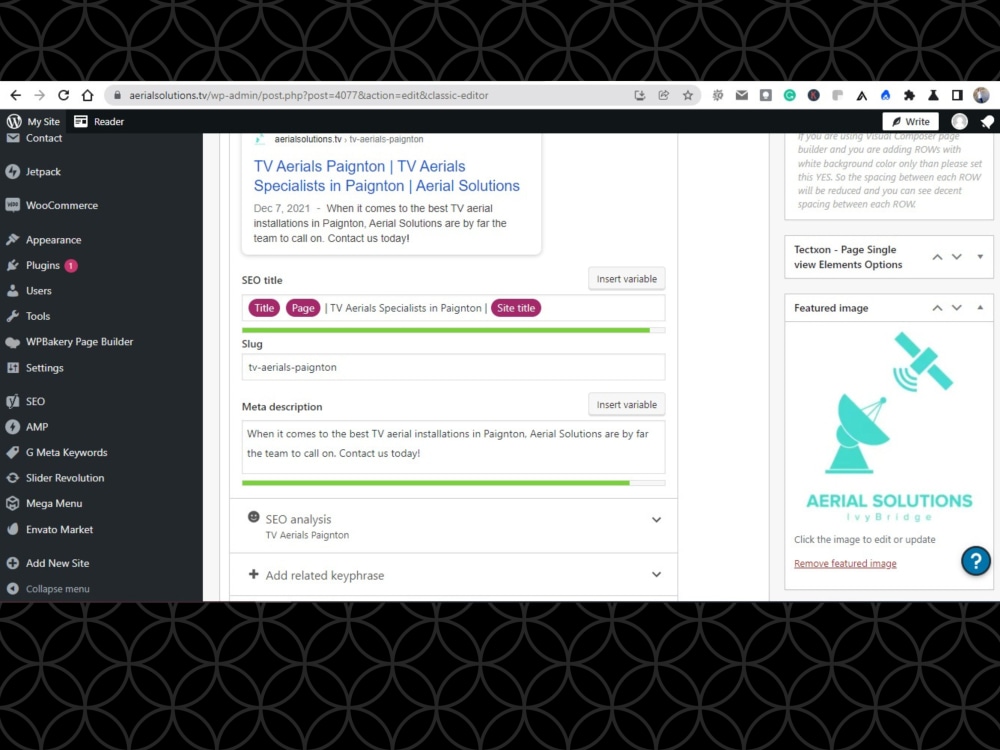Click the WordPress logo My Site

tap(33, 121)
